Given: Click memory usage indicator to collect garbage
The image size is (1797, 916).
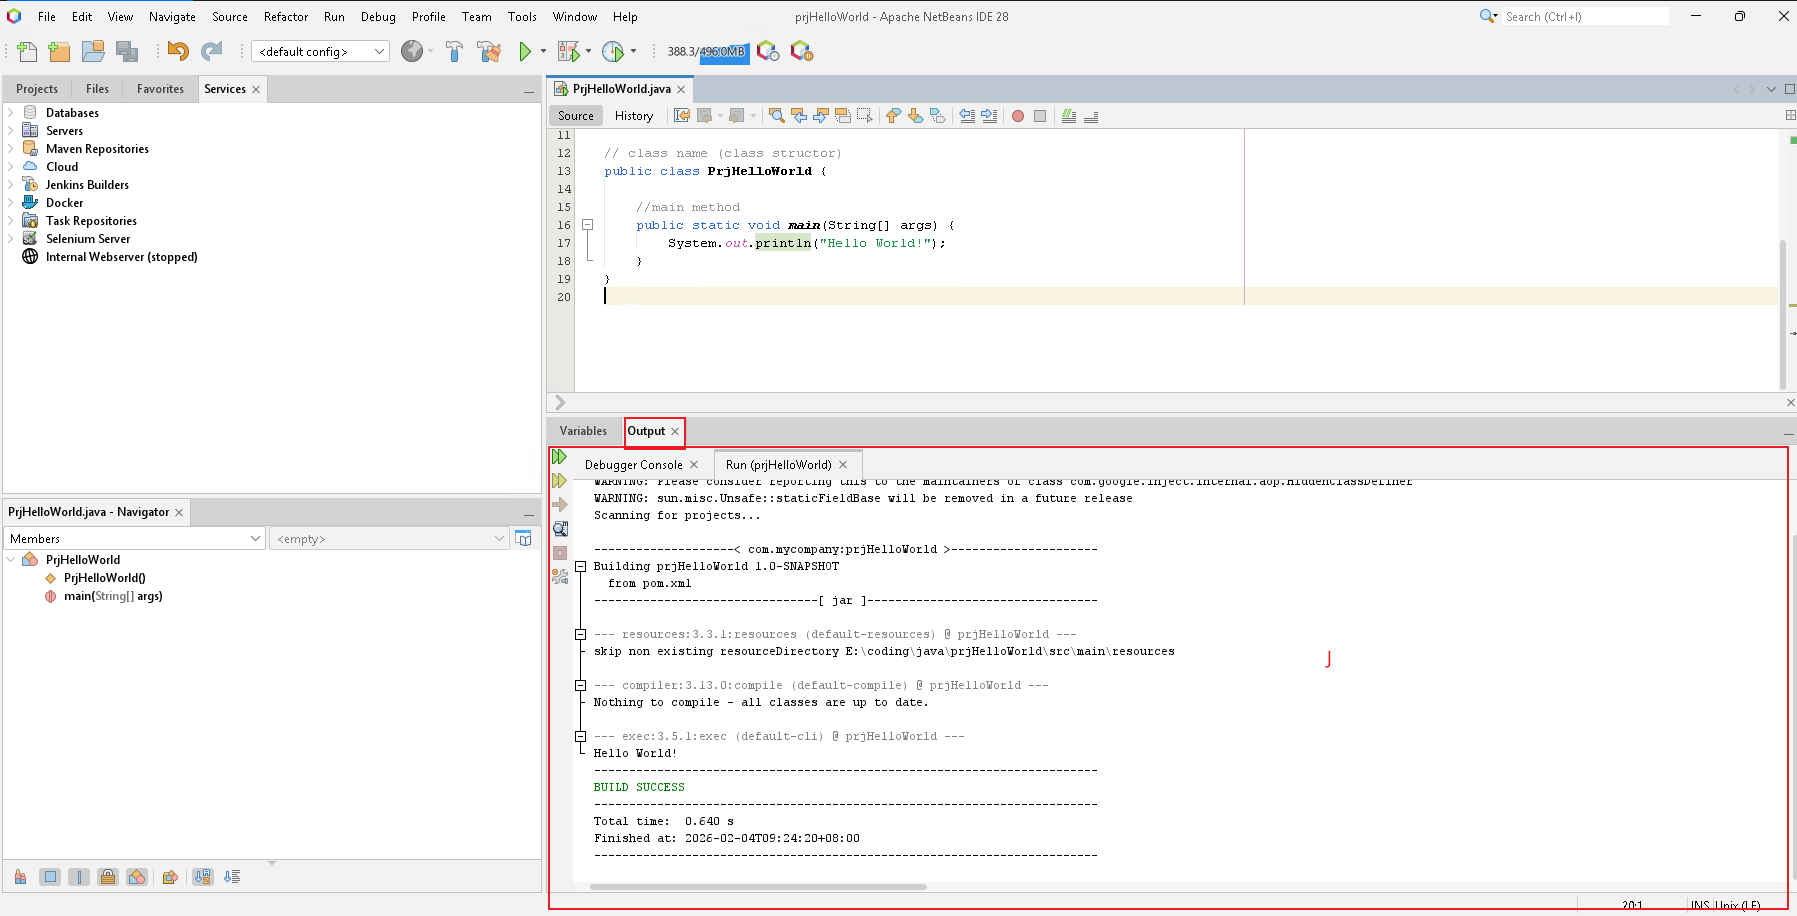Looking at the screenshot, I should 706,52.
